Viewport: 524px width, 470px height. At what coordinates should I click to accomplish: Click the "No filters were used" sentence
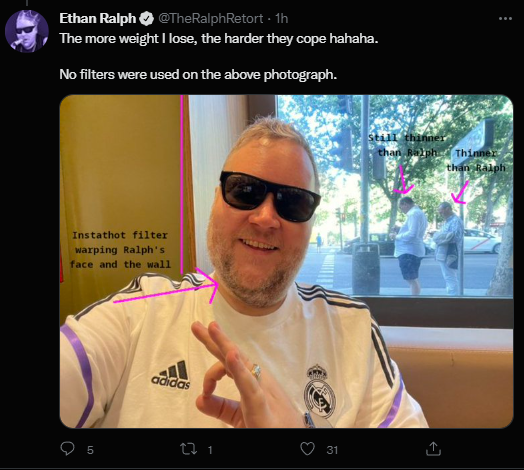[198, 75]
